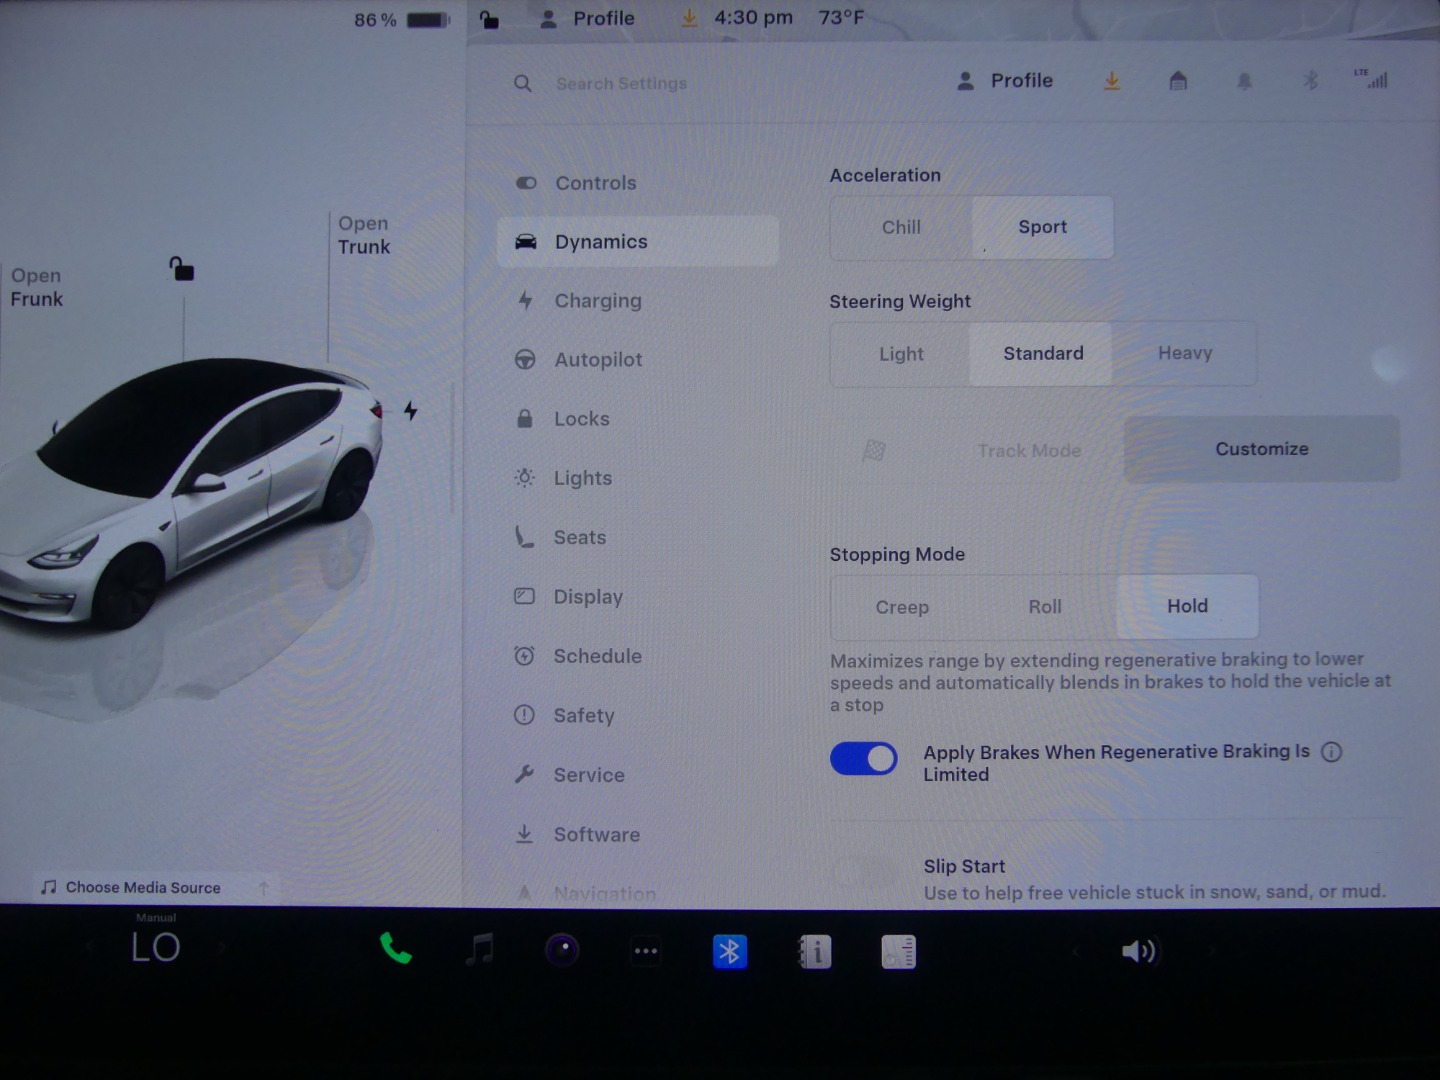
Task: Open the Autopilot settings section
Action: tap(598, 360)
